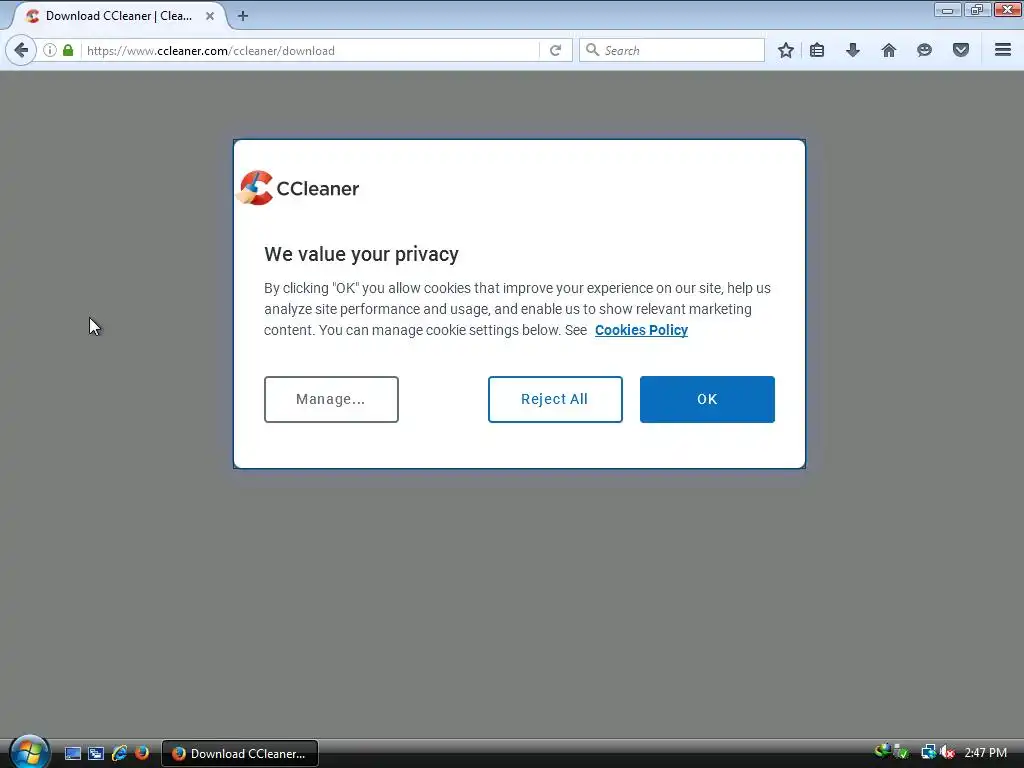Go back with the browser back arrow
The width and height of the screenshot is (1024, 768).
point(21,50)
